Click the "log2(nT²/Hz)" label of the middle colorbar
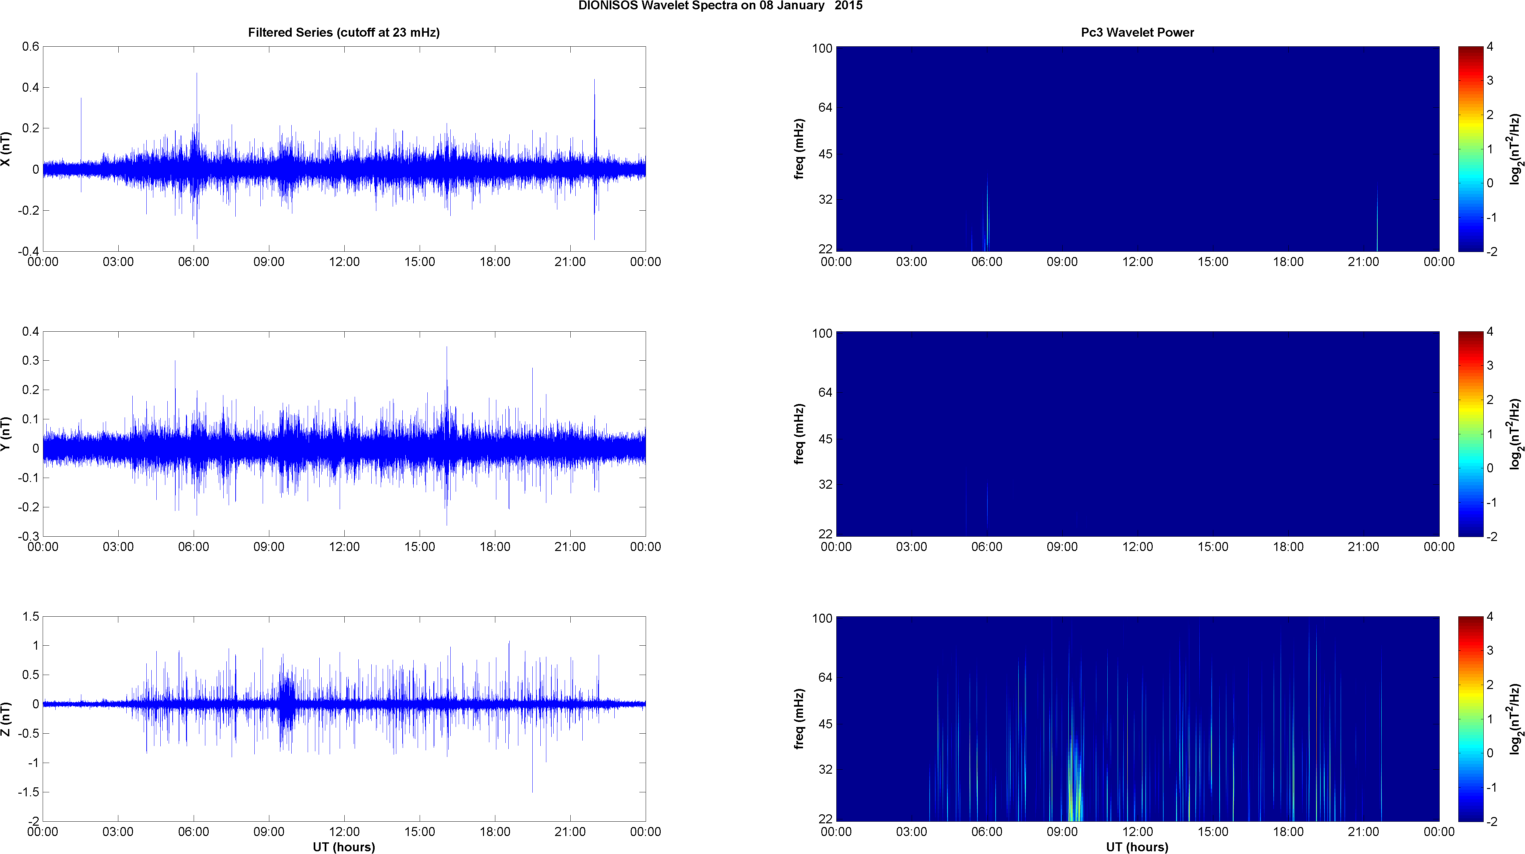 [x=1516, y=434]
